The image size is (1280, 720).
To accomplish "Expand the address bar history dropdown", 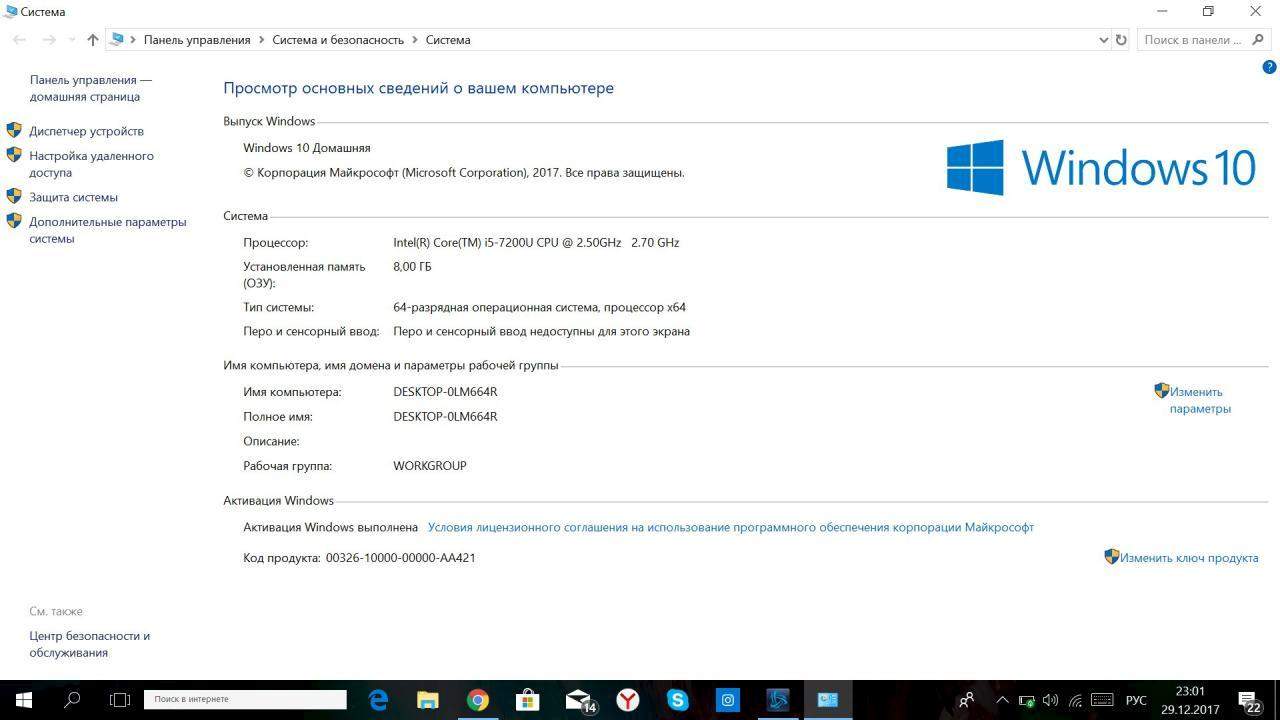I will [x=1103, y=40].
